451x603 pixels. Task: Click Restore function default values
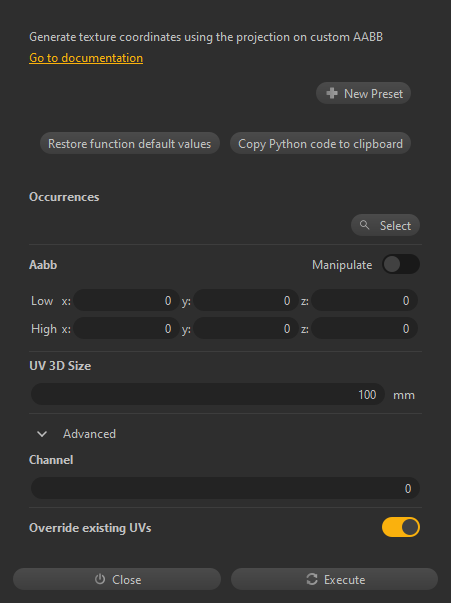[130, 143]
